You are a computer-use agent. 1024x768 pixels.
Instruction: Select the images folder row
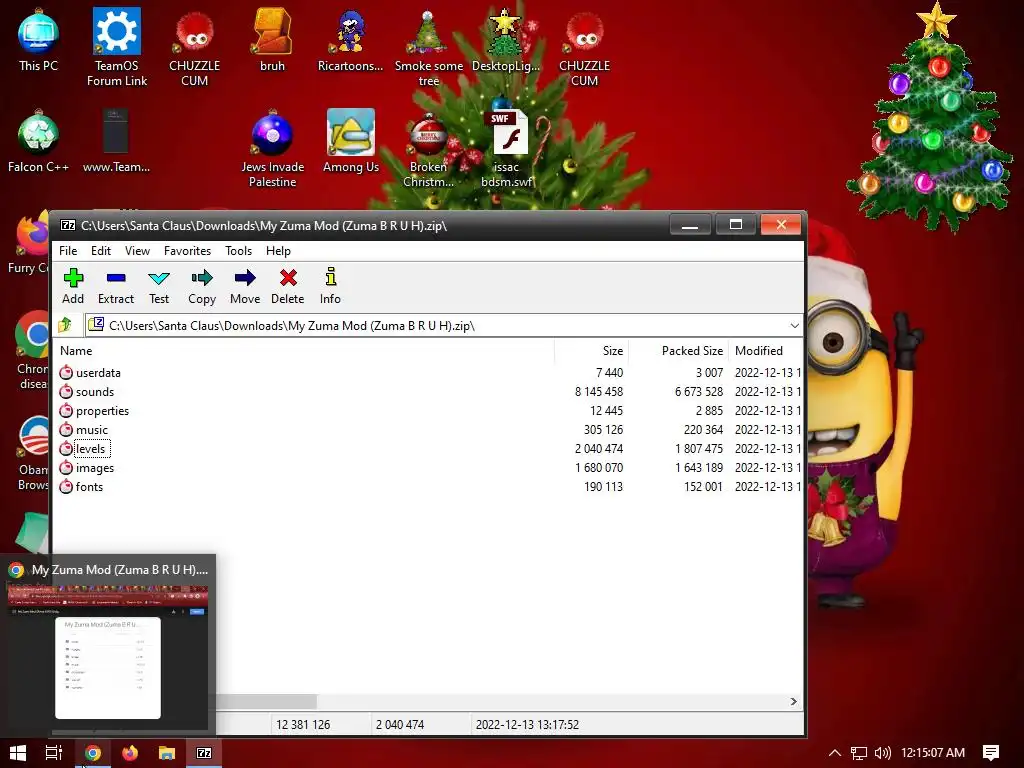(x=428, y=468)
